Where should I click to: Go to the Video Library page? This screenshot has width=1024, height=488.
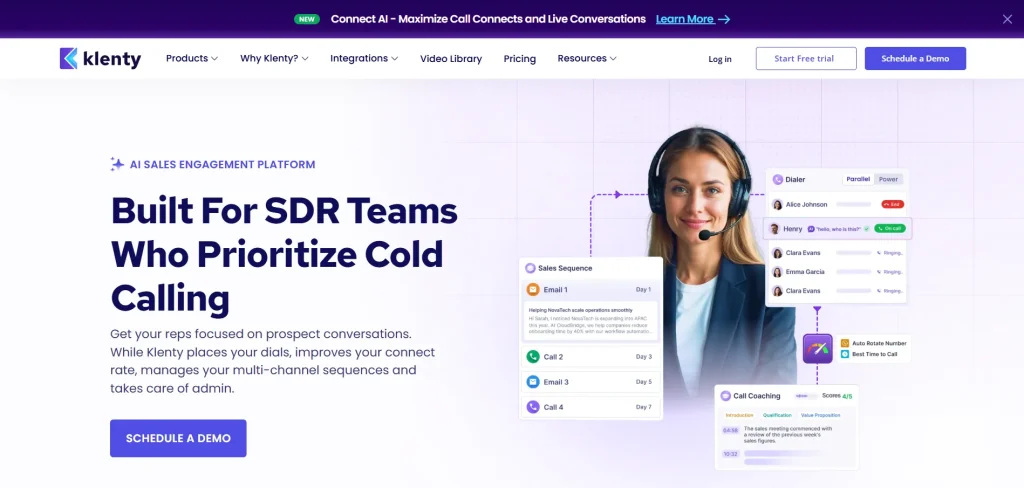(x=451, y=59)
